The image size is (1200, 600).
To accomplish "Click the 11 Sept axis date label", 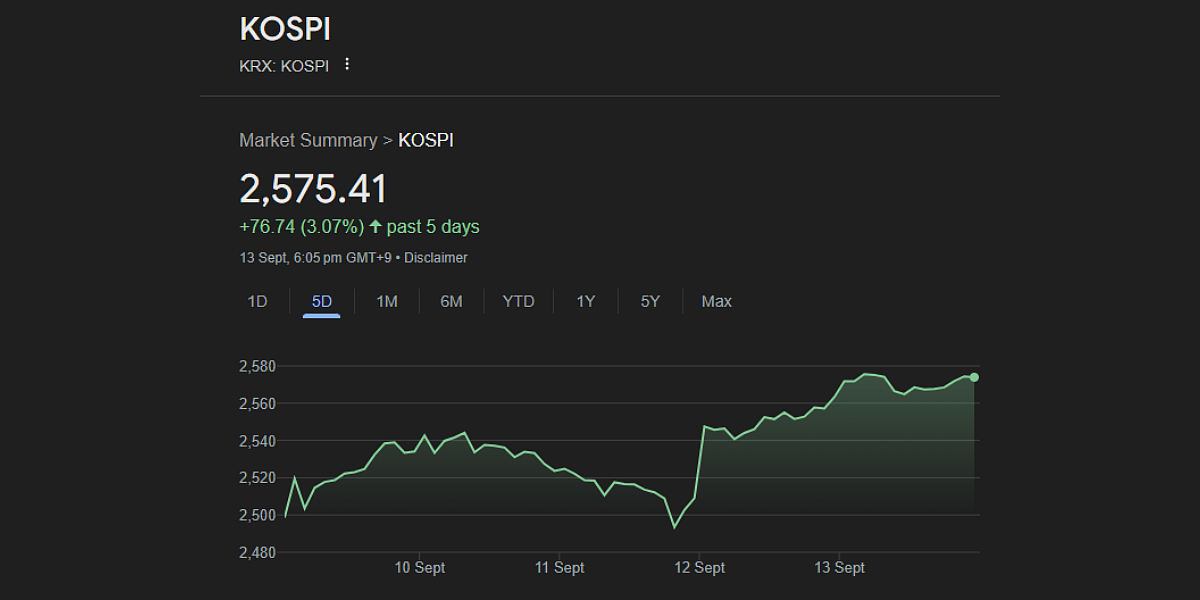I will click(559, 568).
